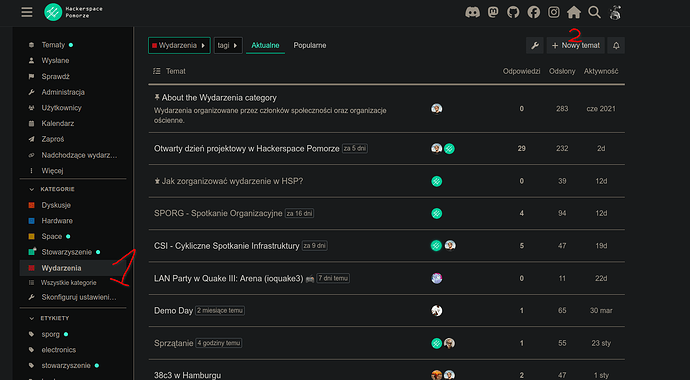The width and height of the screenshot is (690, 380).
Task: Collapse the KATEGORIE sidebar section
Action: pyautogui.click(x=31, y=189)
